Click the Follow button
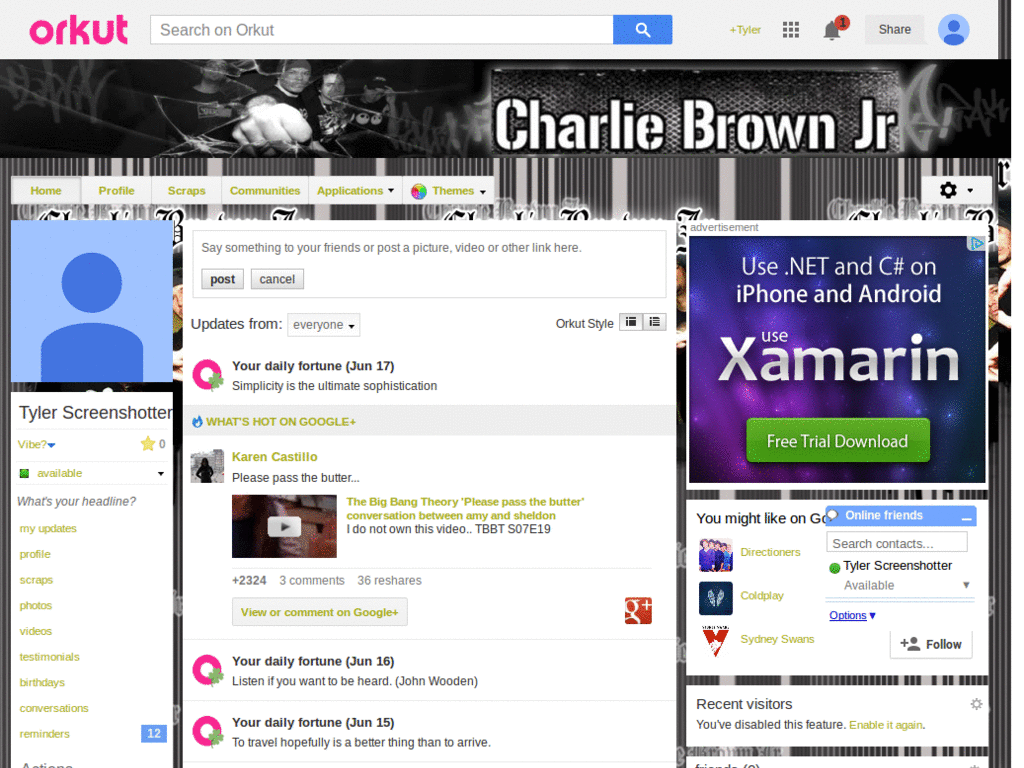Viewport: 1024px width, 768px height. pos(931,645)
